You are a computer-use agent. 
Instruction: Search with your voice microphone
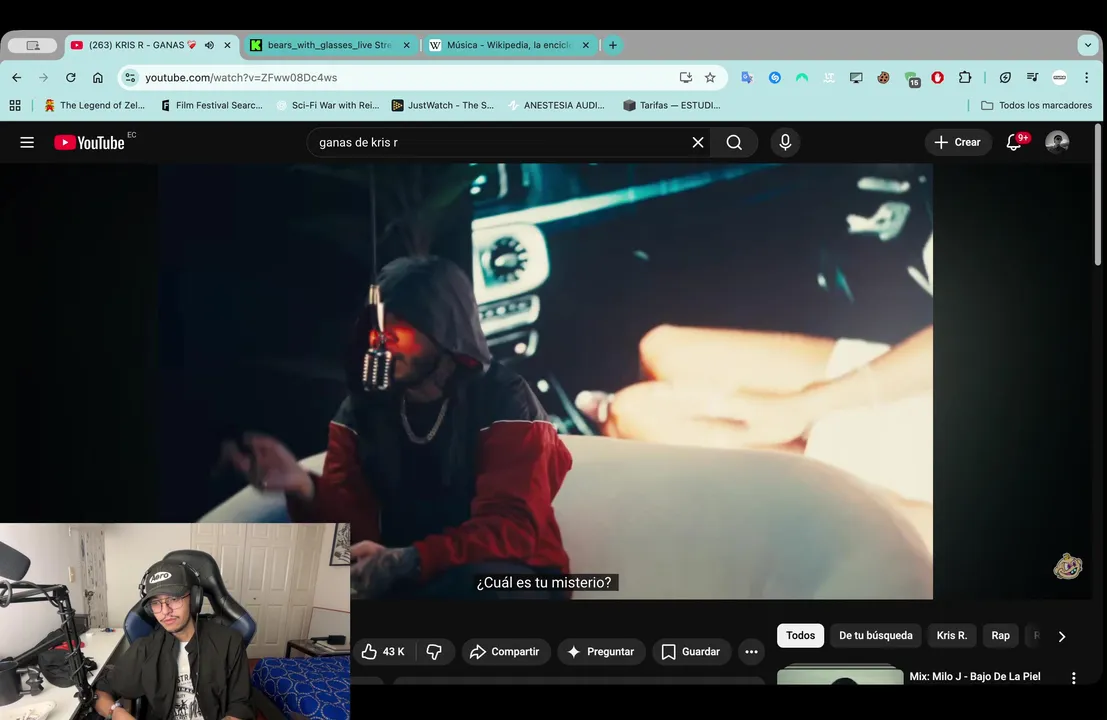(x=785, y=143)
